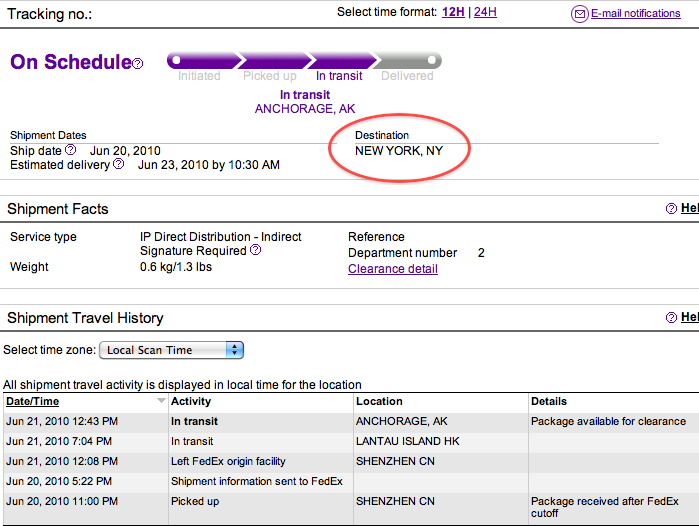This screenshot has width=699, height=526.
Task: Click the help icon next to Ship date
Action: (70, 150)
